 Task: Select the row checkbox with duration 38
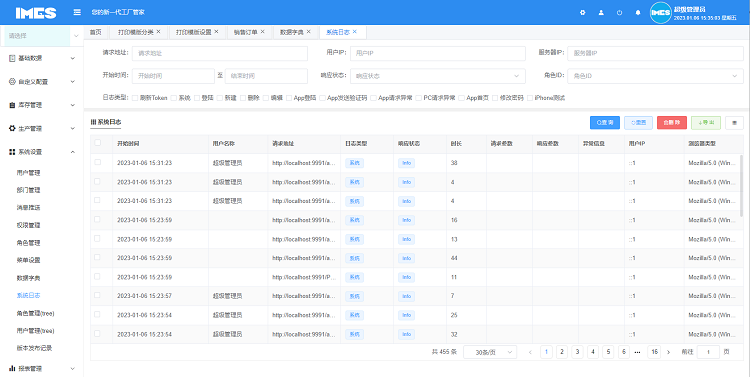pyautogui.click(x=98, y=162)
